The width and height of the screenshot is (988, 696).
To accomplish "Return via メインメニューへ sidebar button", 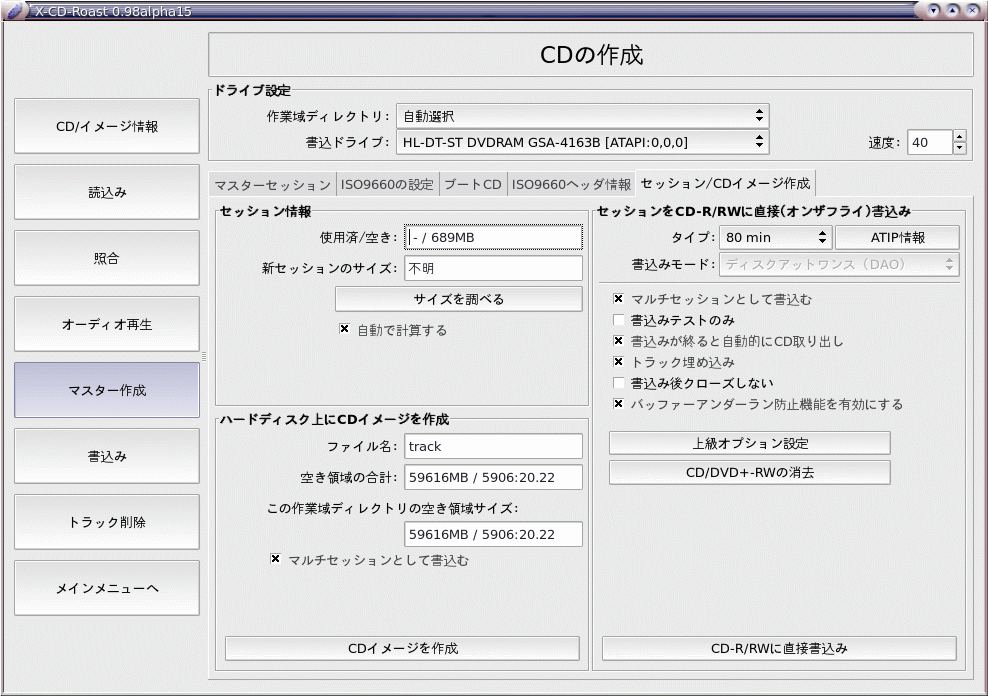I will (107, 588).
